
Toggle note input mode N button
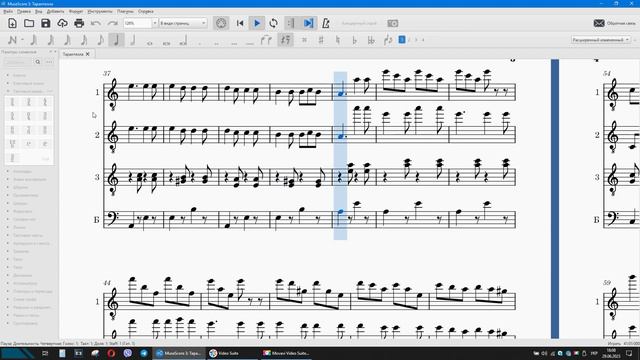click(x=12, y=40)
